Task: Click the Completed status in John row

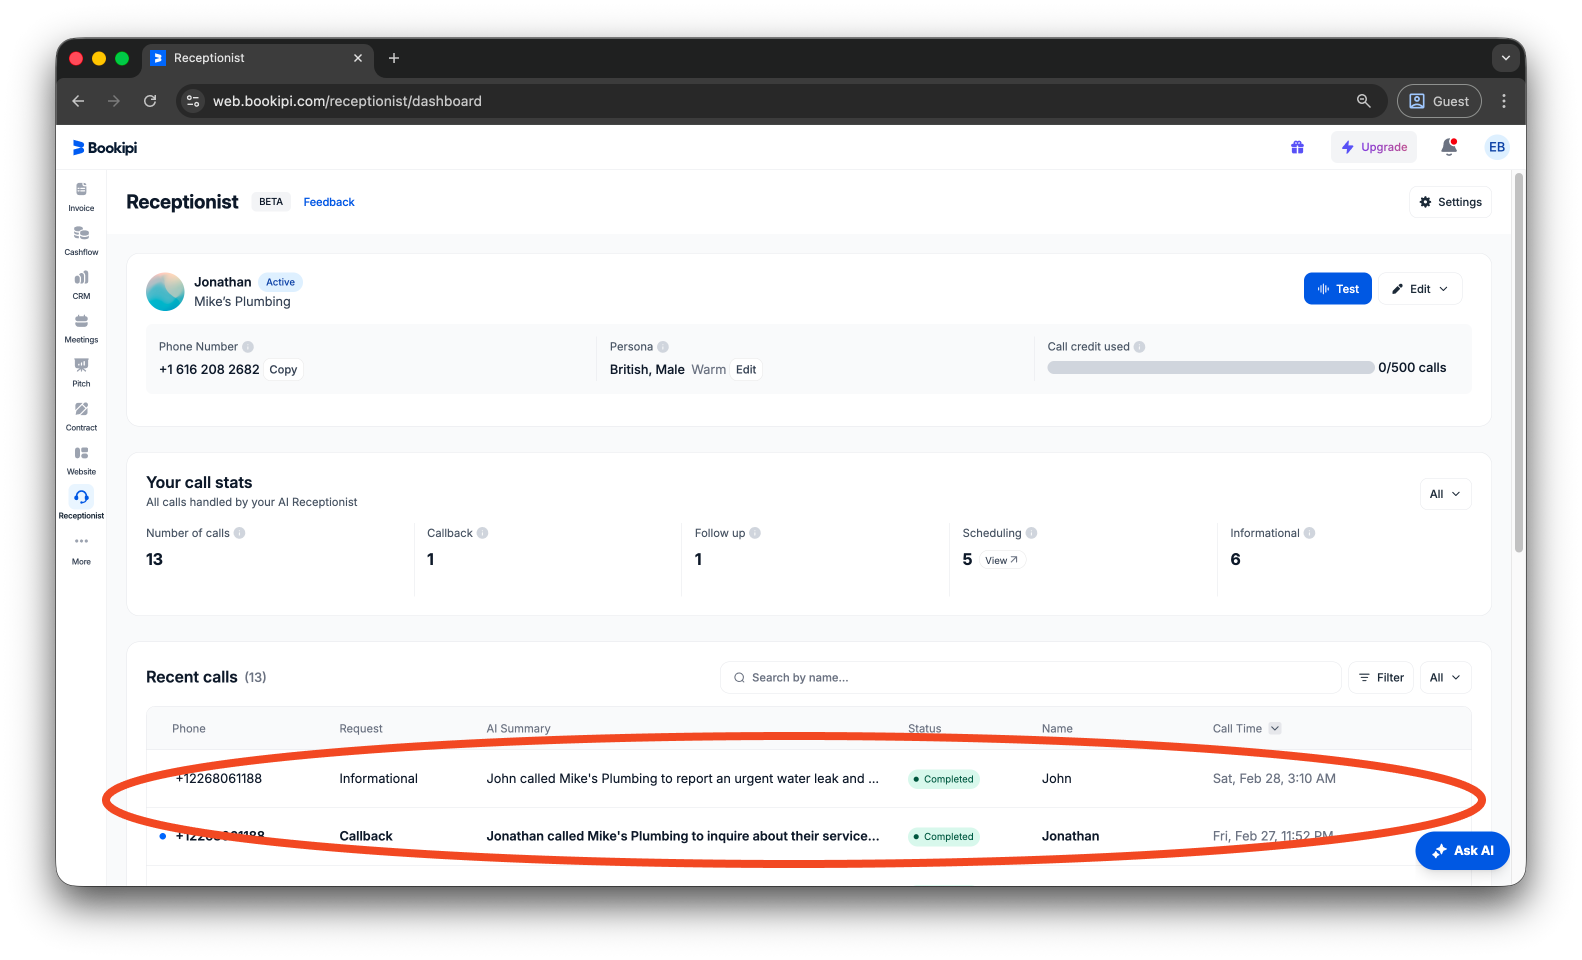Action: (943, 779)
